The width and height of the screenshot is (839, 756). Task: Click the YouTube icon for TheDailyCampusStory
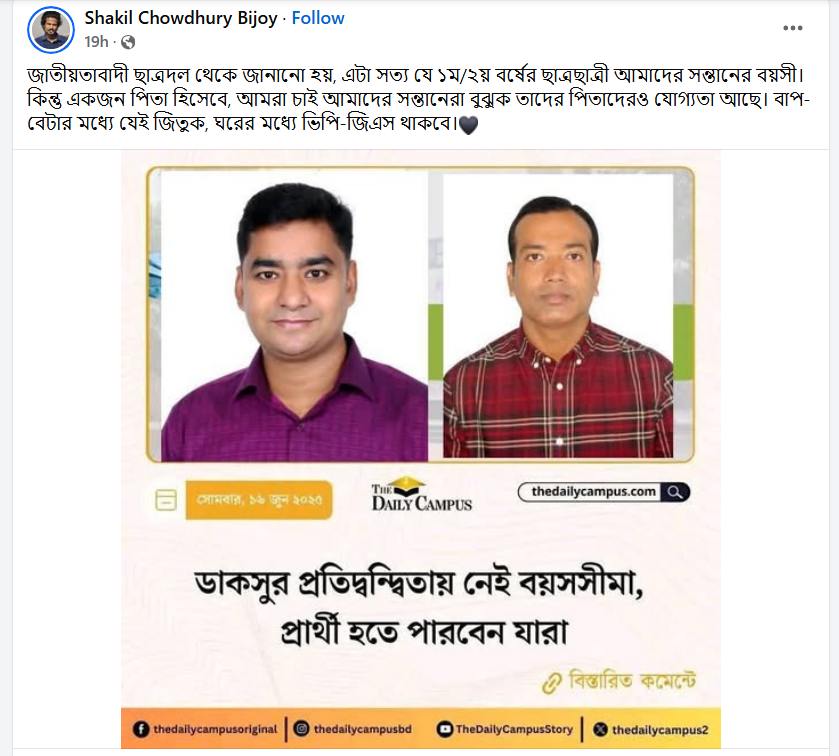tap(444, 729)
